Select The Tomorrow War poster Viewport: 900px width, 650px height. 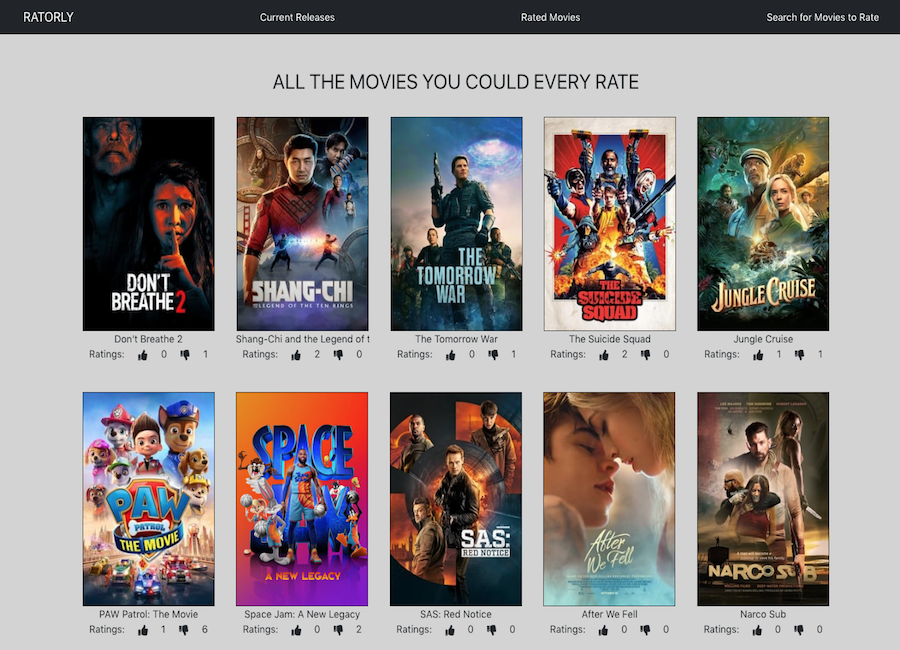456,224
